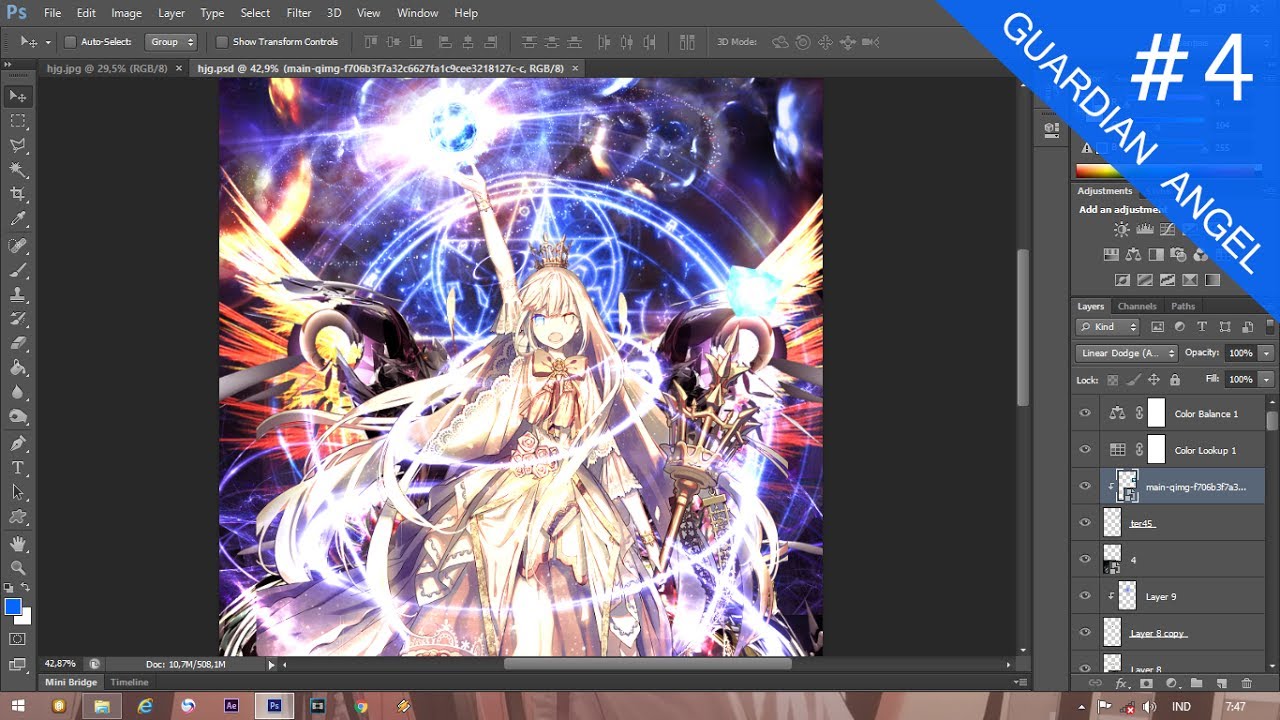Hide the ter45 layer
The width and height of the screenshot is (1280, 720).
[x=1085, y=523]
